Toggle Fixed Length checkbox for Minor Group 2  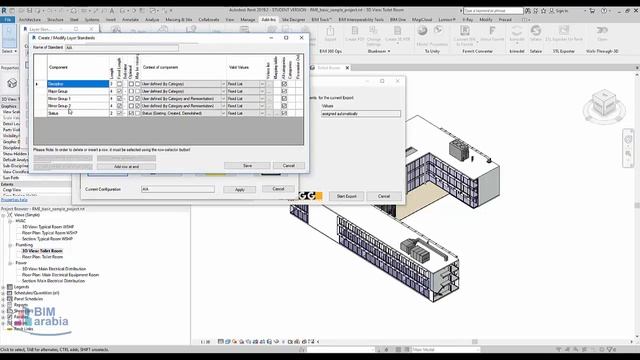click(119, 106)
